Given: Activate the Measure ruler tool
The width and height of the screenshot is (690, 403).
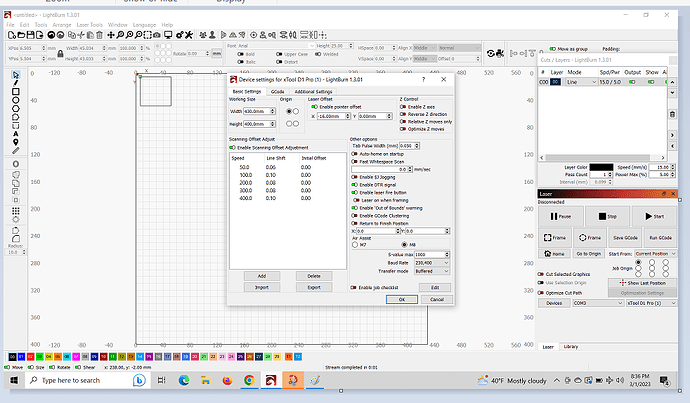Looking at the screenshot, I should click(x=16, y=150).
